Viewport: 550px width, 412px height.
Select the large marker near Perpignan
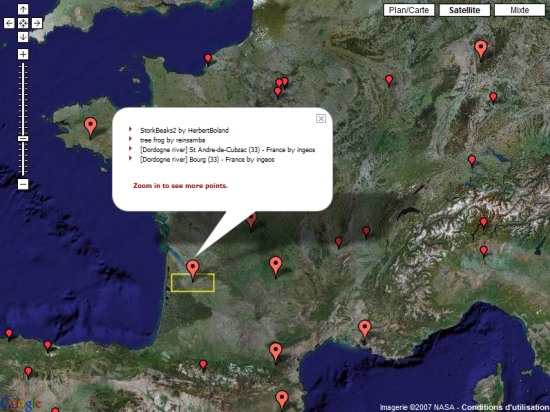point(275,353)
